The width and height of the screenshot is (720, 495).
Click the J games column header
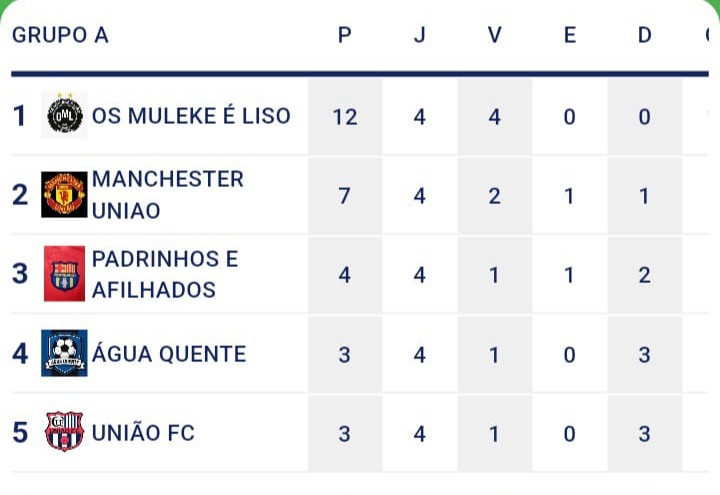[419, 35]
